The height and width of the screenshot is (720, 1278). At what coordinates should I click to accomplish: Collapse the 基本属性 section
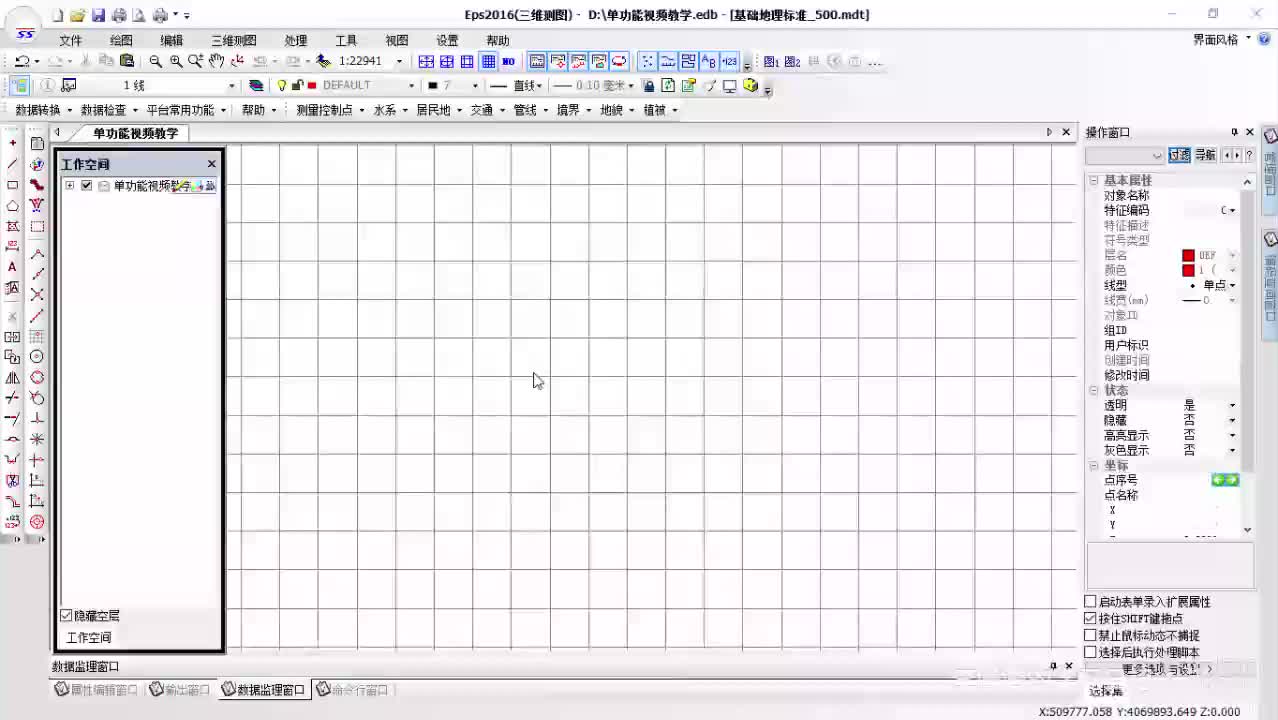coord(1094,181)
